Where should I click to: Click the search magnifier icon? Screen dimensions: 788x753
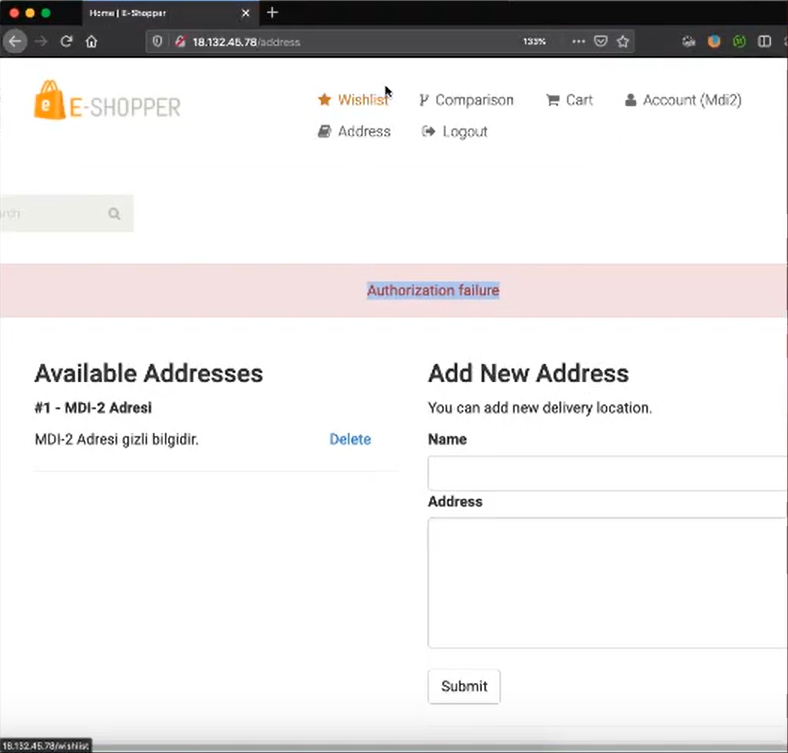tap(114, 214)
